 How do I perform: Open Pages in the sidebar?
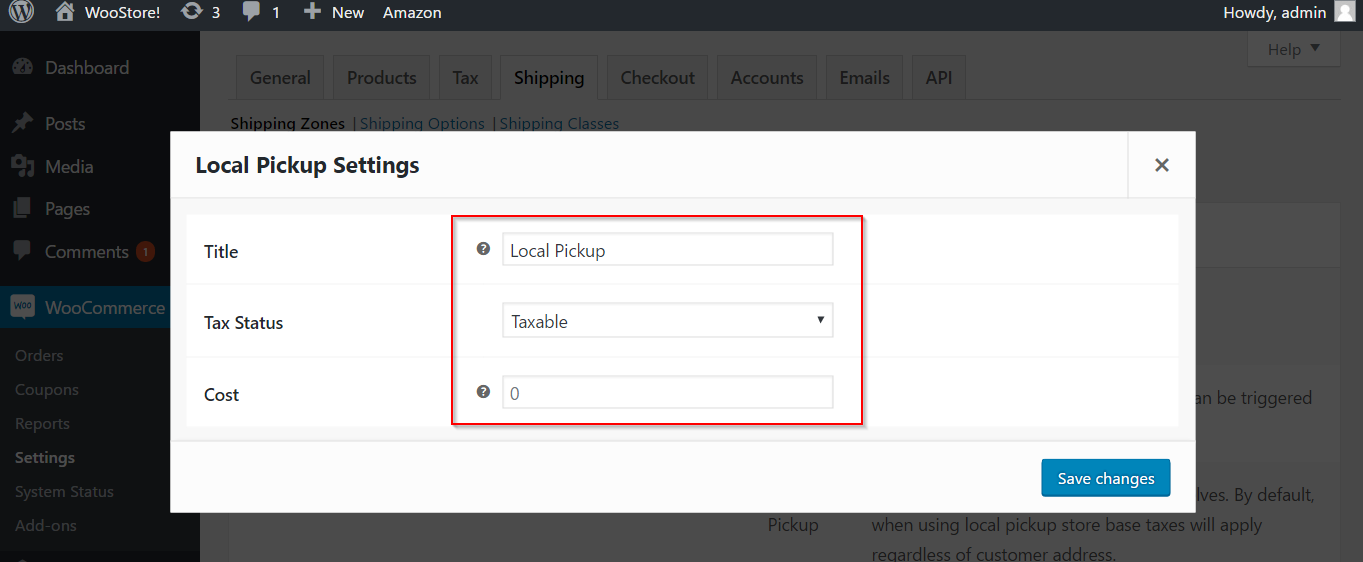click(x=67, y=209)
